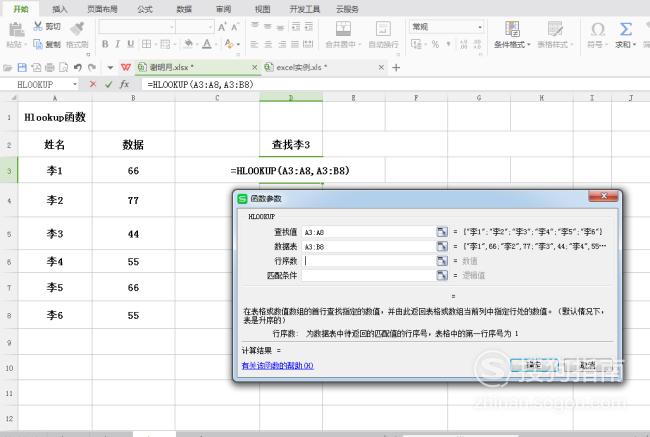Click the 数据表 input field with A3:B8

[x=369, y=246]
